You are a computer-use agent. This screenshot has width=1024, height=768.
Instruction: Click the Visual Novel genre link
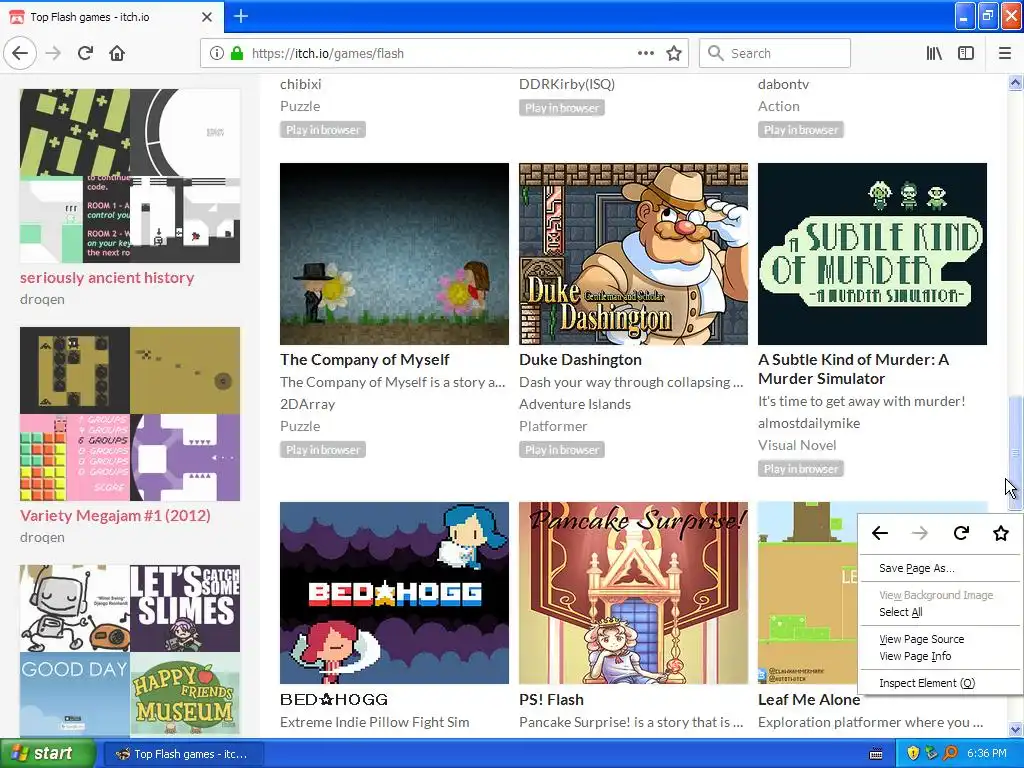[797, 445]
